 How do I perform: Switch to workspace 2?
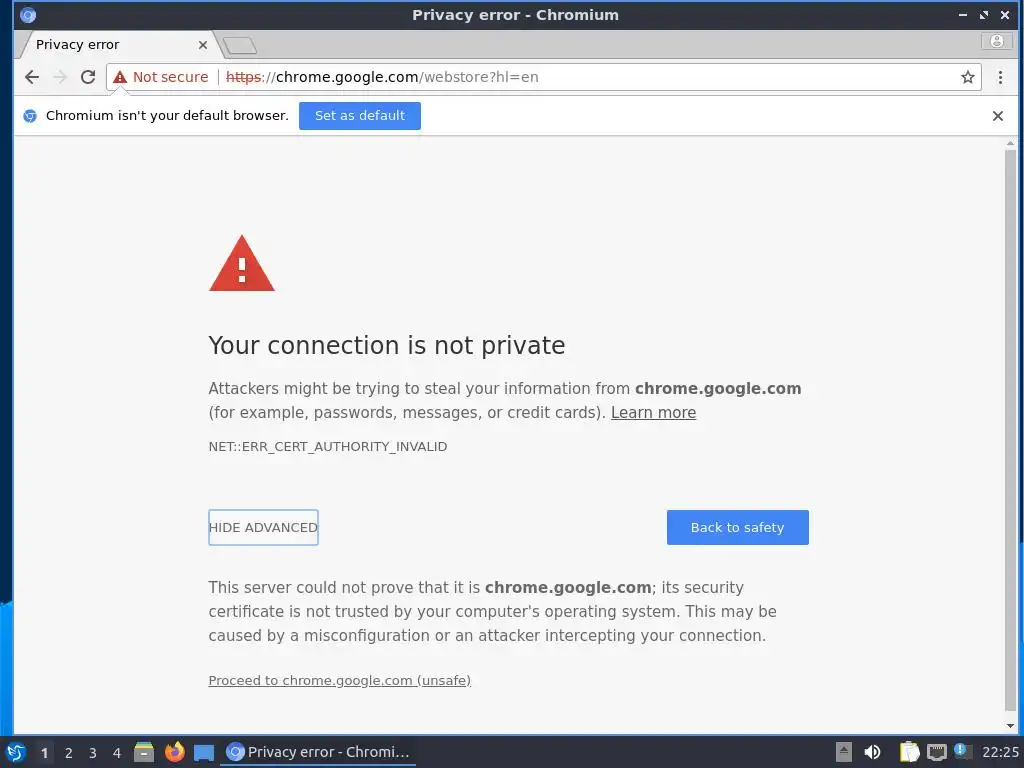69,753
